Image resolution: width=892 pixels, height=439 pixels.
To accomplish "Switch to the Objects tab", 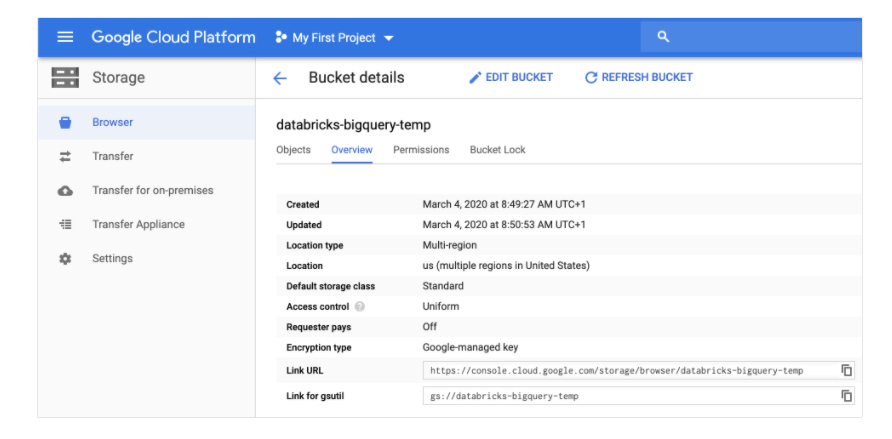I will click(293, 150).
